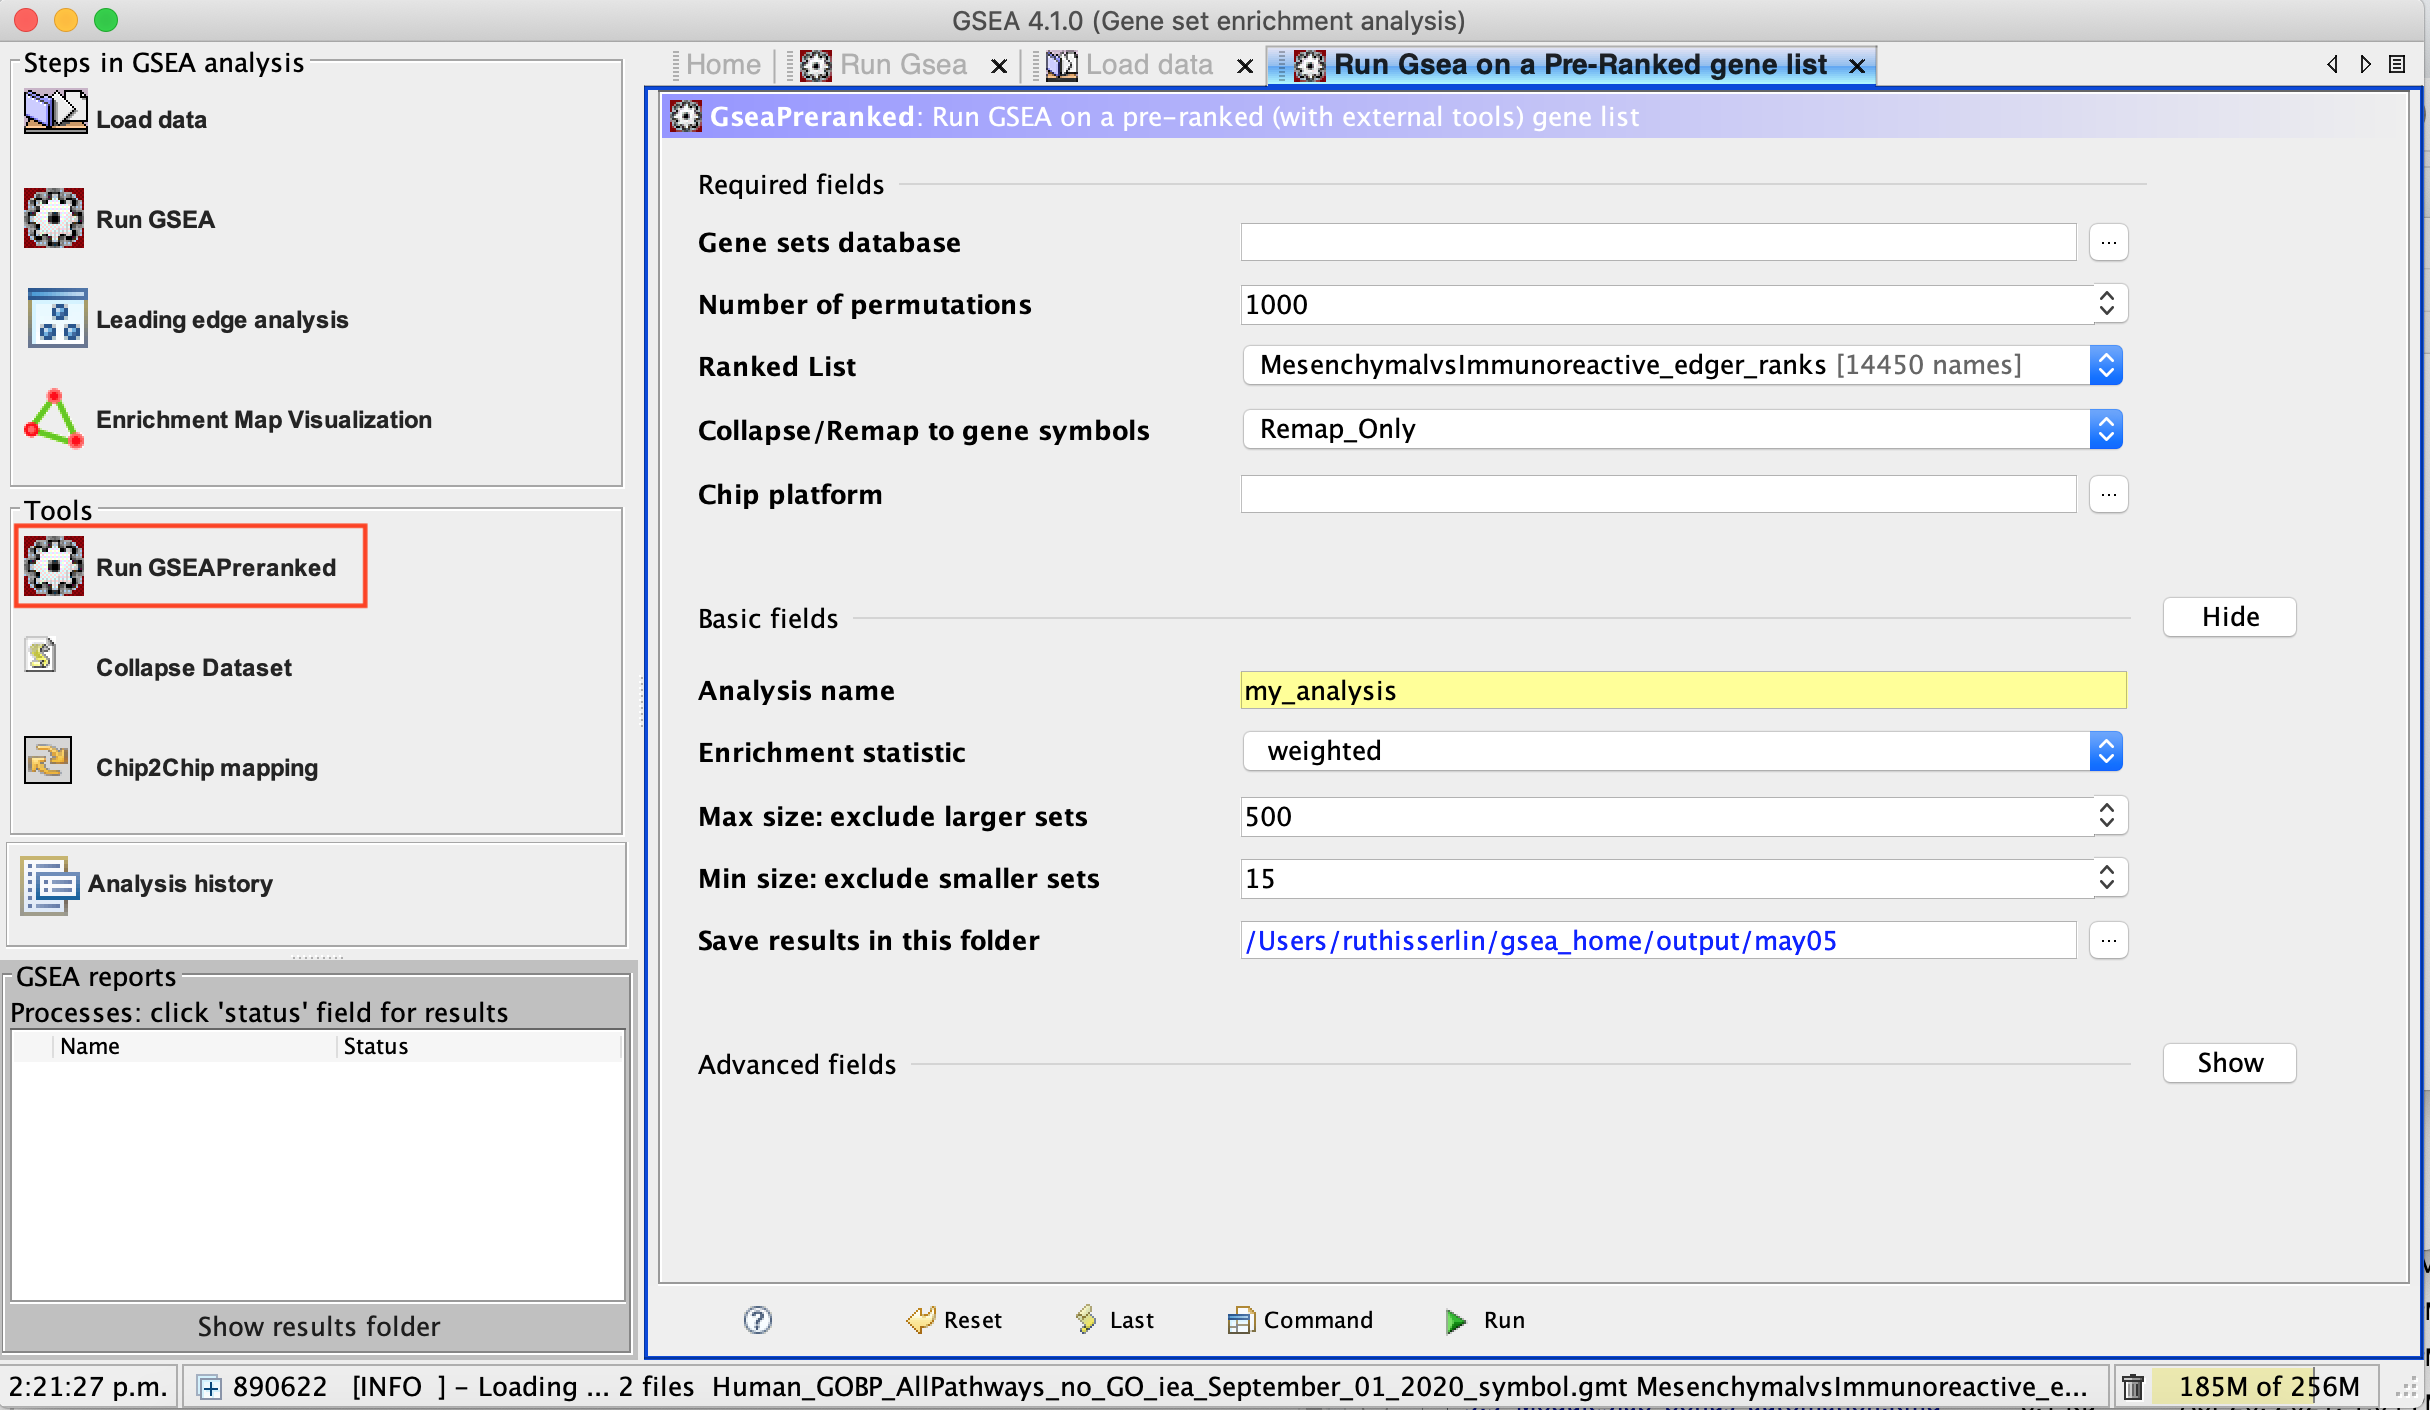2430x1410 pixels.
Task: Switch to the Home tab
Action: [722, 65]
